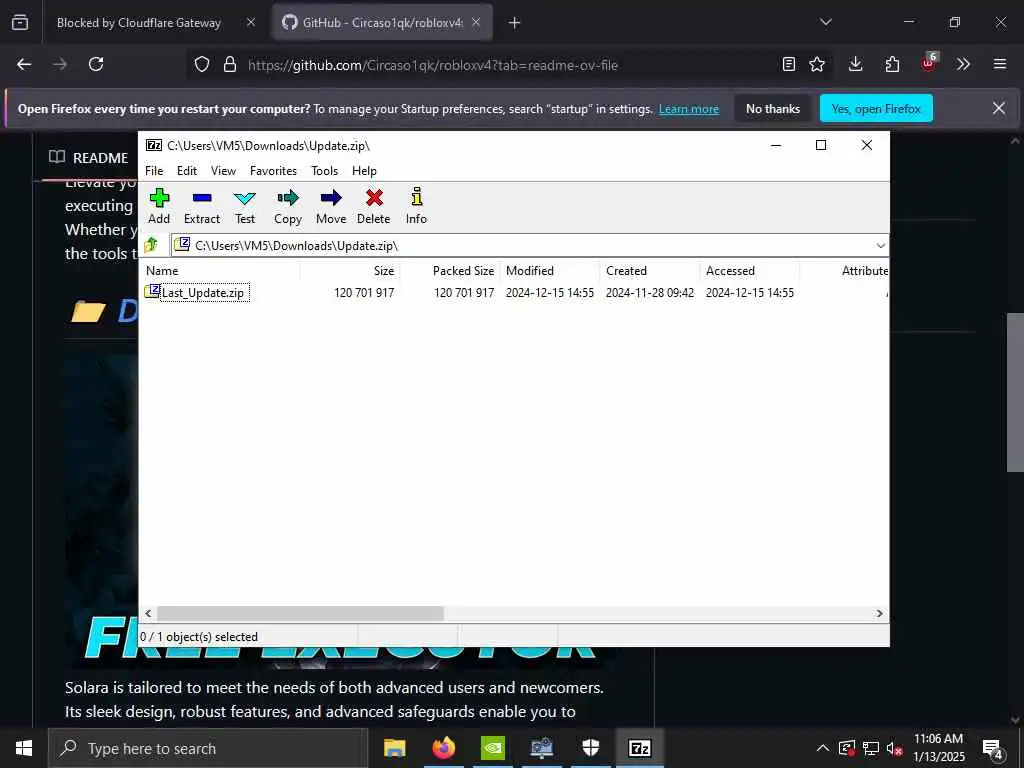
Task: Click the right scroll arrow in 7-Zip
Action: coord(880,613)
